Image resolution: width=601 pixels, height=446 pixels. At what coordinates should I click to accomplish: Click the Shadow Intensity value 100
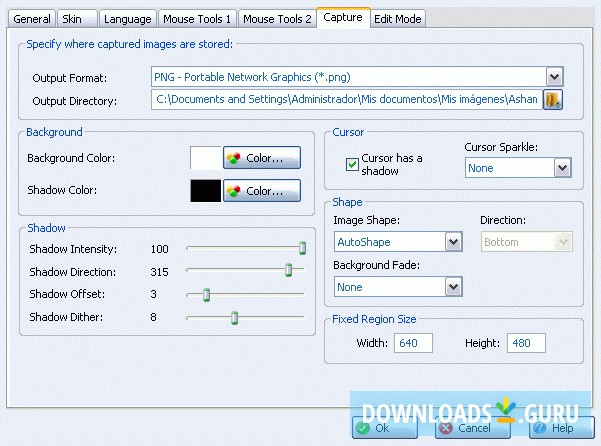point(159,249)
